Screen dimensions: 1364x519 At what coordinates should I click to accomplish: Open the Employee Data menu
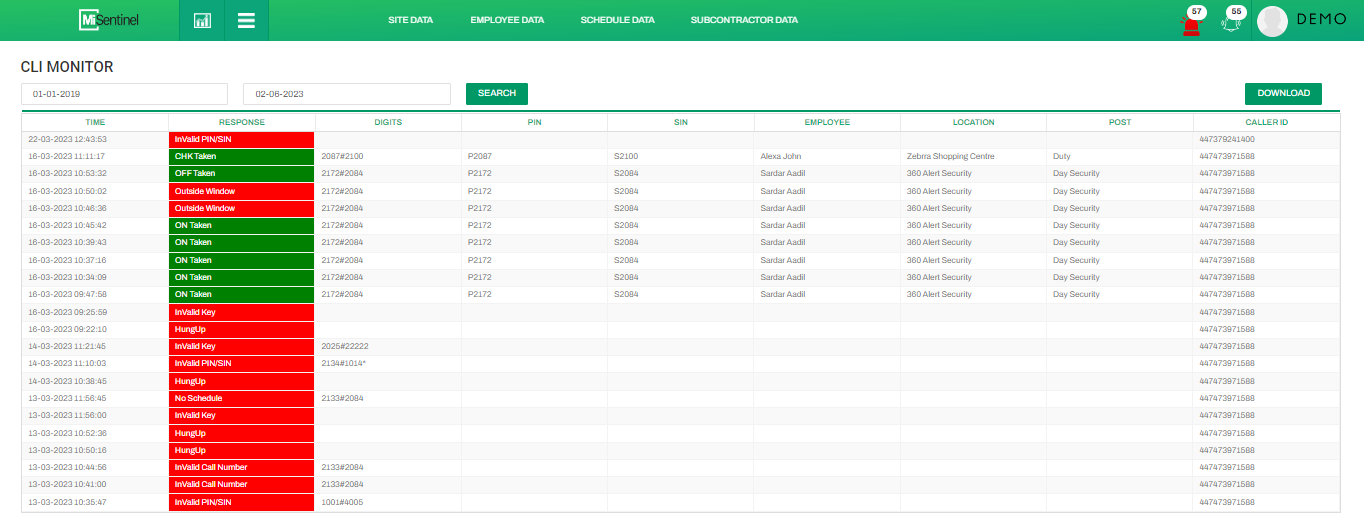click(x=506, y=20)
